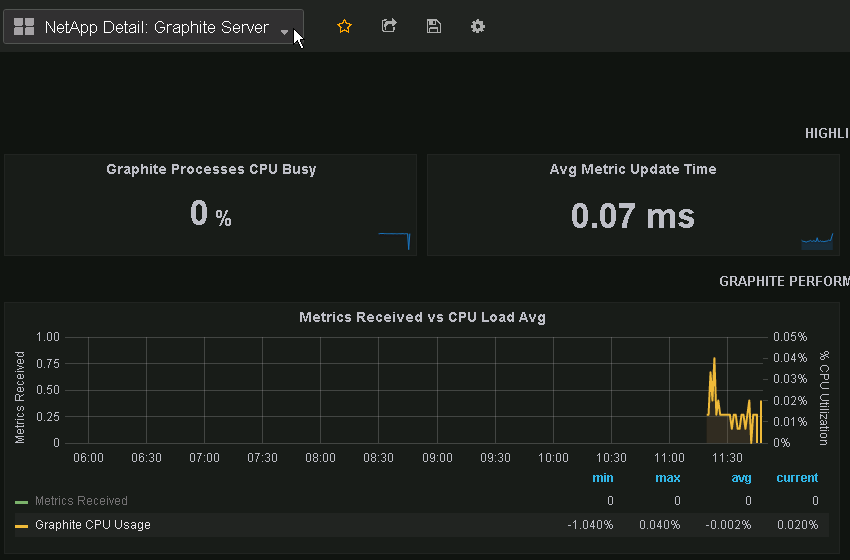Sort legend by max column
The width and height of the screenshot is (850, 560).
coord(667,478)
